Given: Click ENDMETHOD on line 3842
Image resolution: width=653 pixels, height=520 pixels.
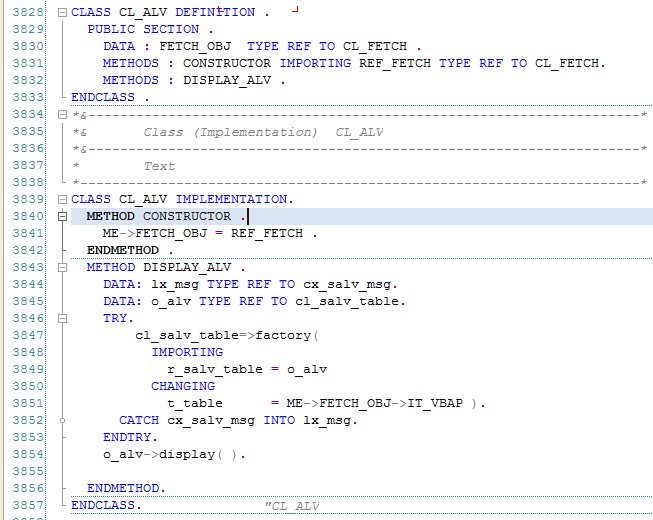Looking at the screenshot, I should 123,250.
